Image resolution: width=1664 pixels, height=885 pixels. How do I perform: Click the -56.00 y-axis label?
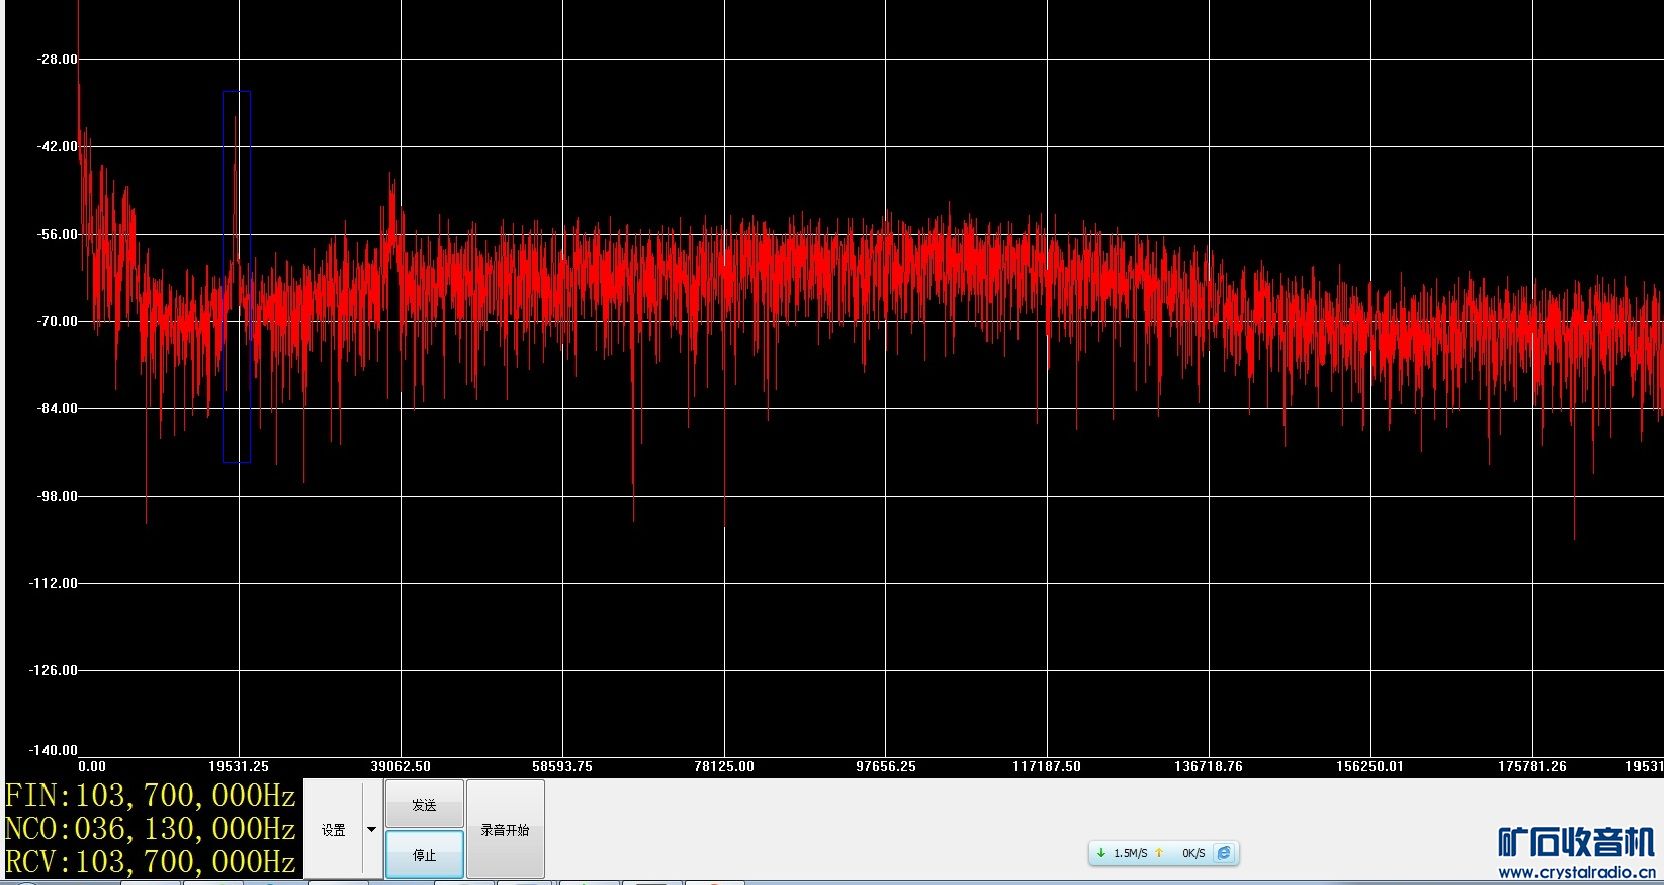[x=57, y=234]
